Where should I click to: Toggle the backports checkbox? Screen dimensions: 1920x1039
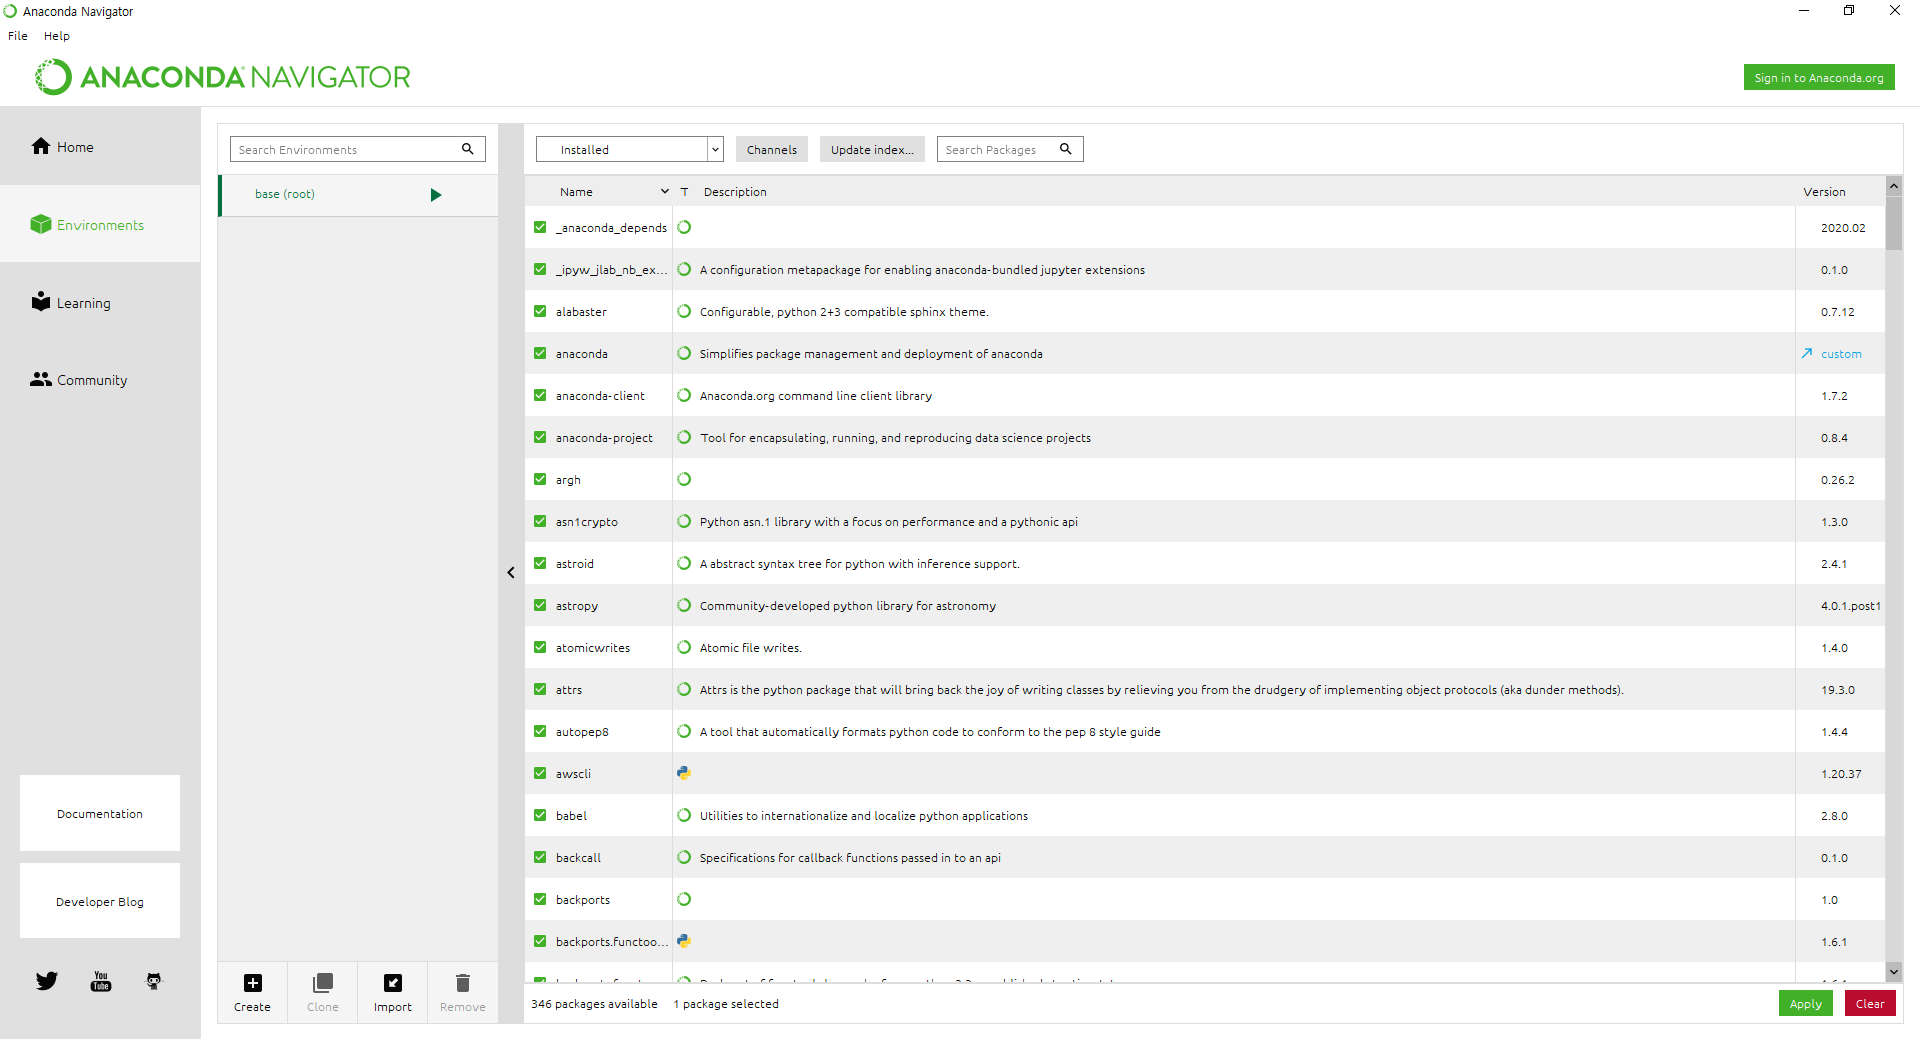[540, 899]
